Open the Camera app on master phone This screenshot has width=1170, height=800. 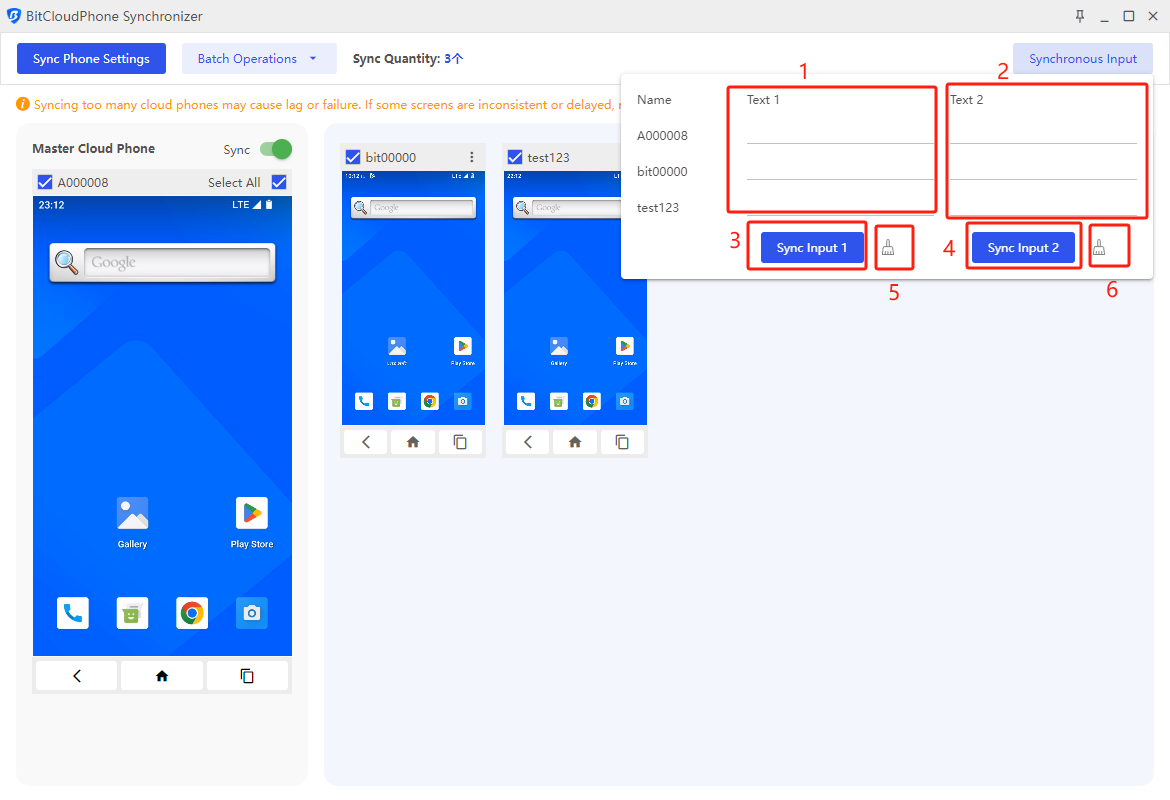click(252, 613)
